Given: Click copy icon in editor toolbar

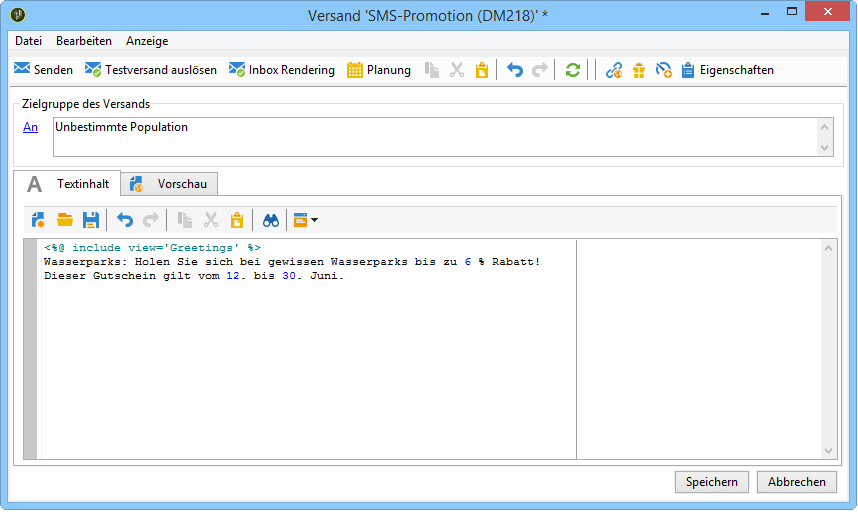Looking at the screenshot, I should [185, 220].
